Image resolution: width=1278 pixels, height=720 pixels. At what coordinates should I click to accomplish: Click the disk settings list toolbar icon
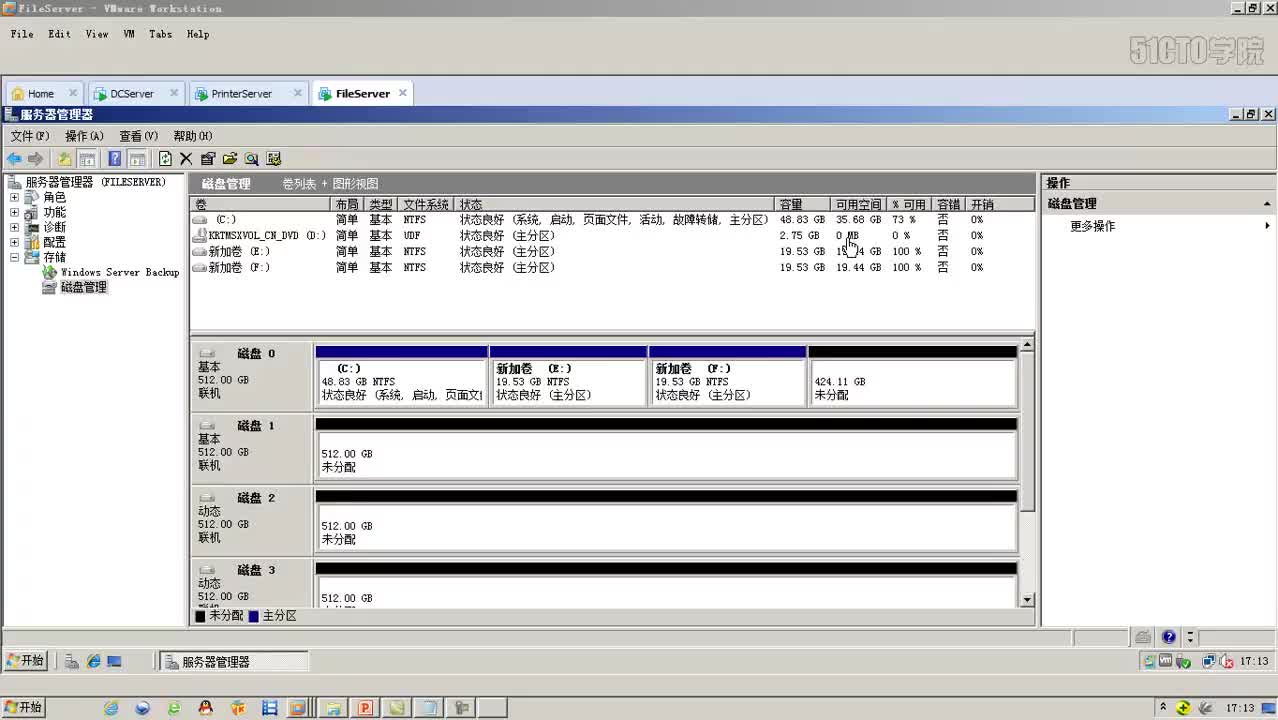[274, 159]
